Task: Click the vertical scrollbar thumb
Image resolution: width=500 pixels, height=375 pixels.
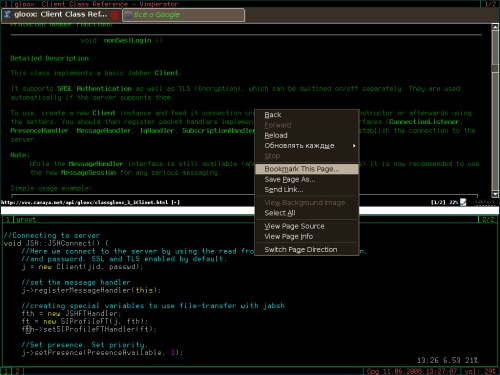Action: coord(495,69)
